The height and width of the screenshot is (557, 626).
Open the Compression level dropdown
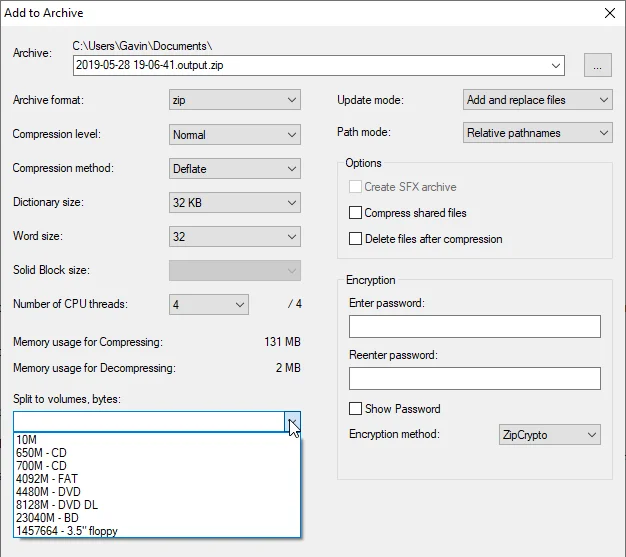tap(235, 135)
